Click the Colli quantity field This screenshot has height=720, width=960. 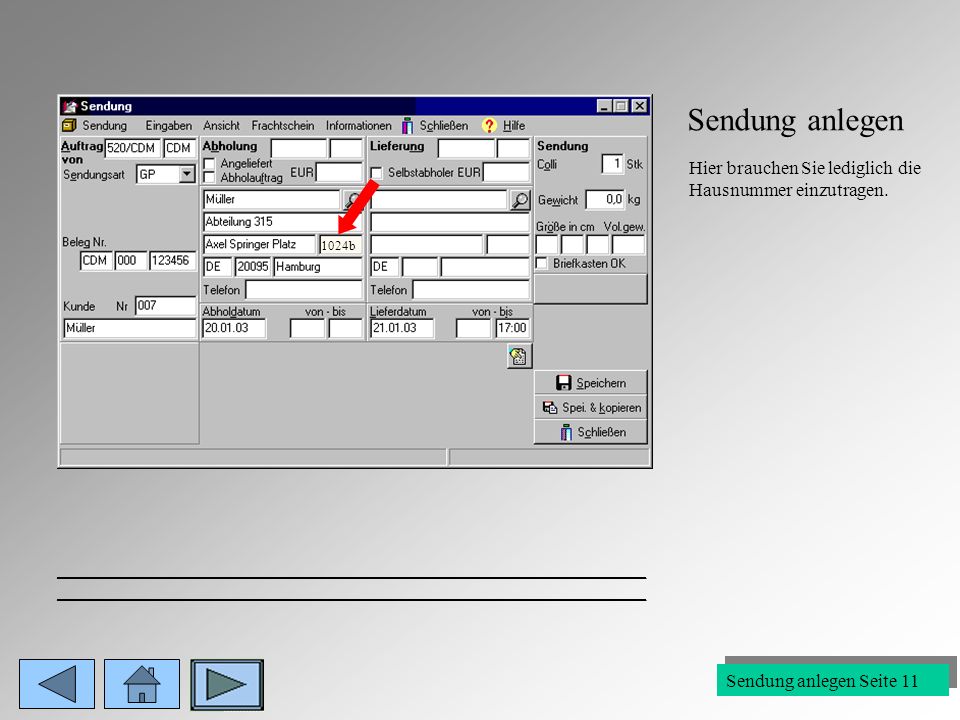point(612,164)
